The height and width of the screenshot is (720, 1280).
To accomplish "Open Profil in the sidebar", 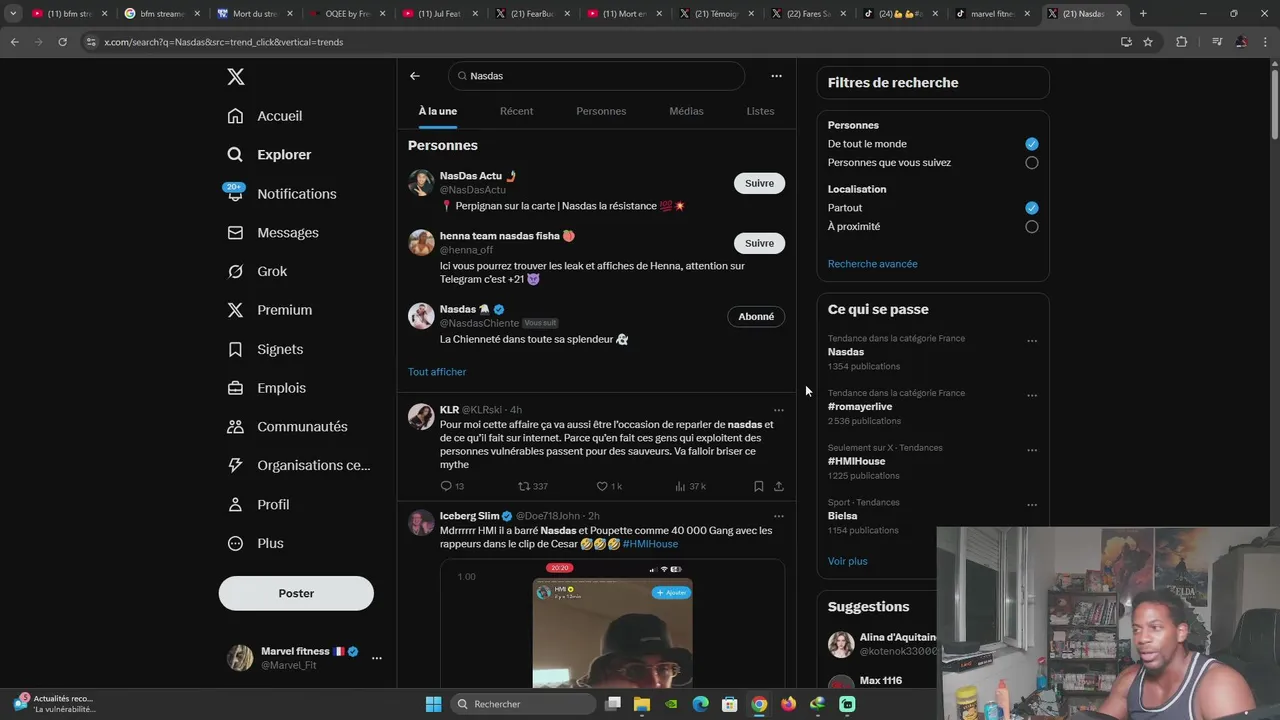I will pos(258,504).
